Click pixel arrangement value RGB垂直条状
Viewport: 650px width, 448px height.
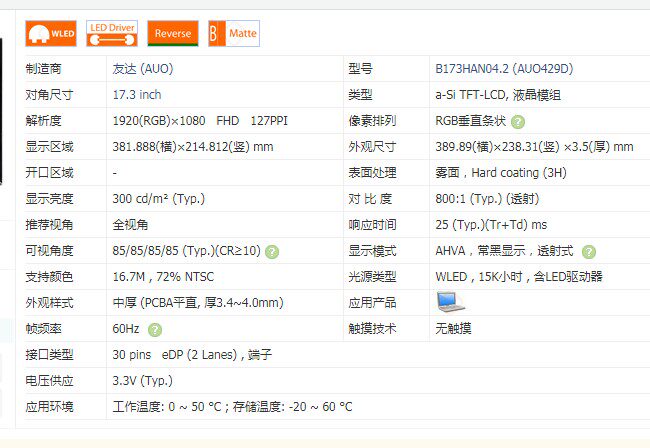[471, 121]
